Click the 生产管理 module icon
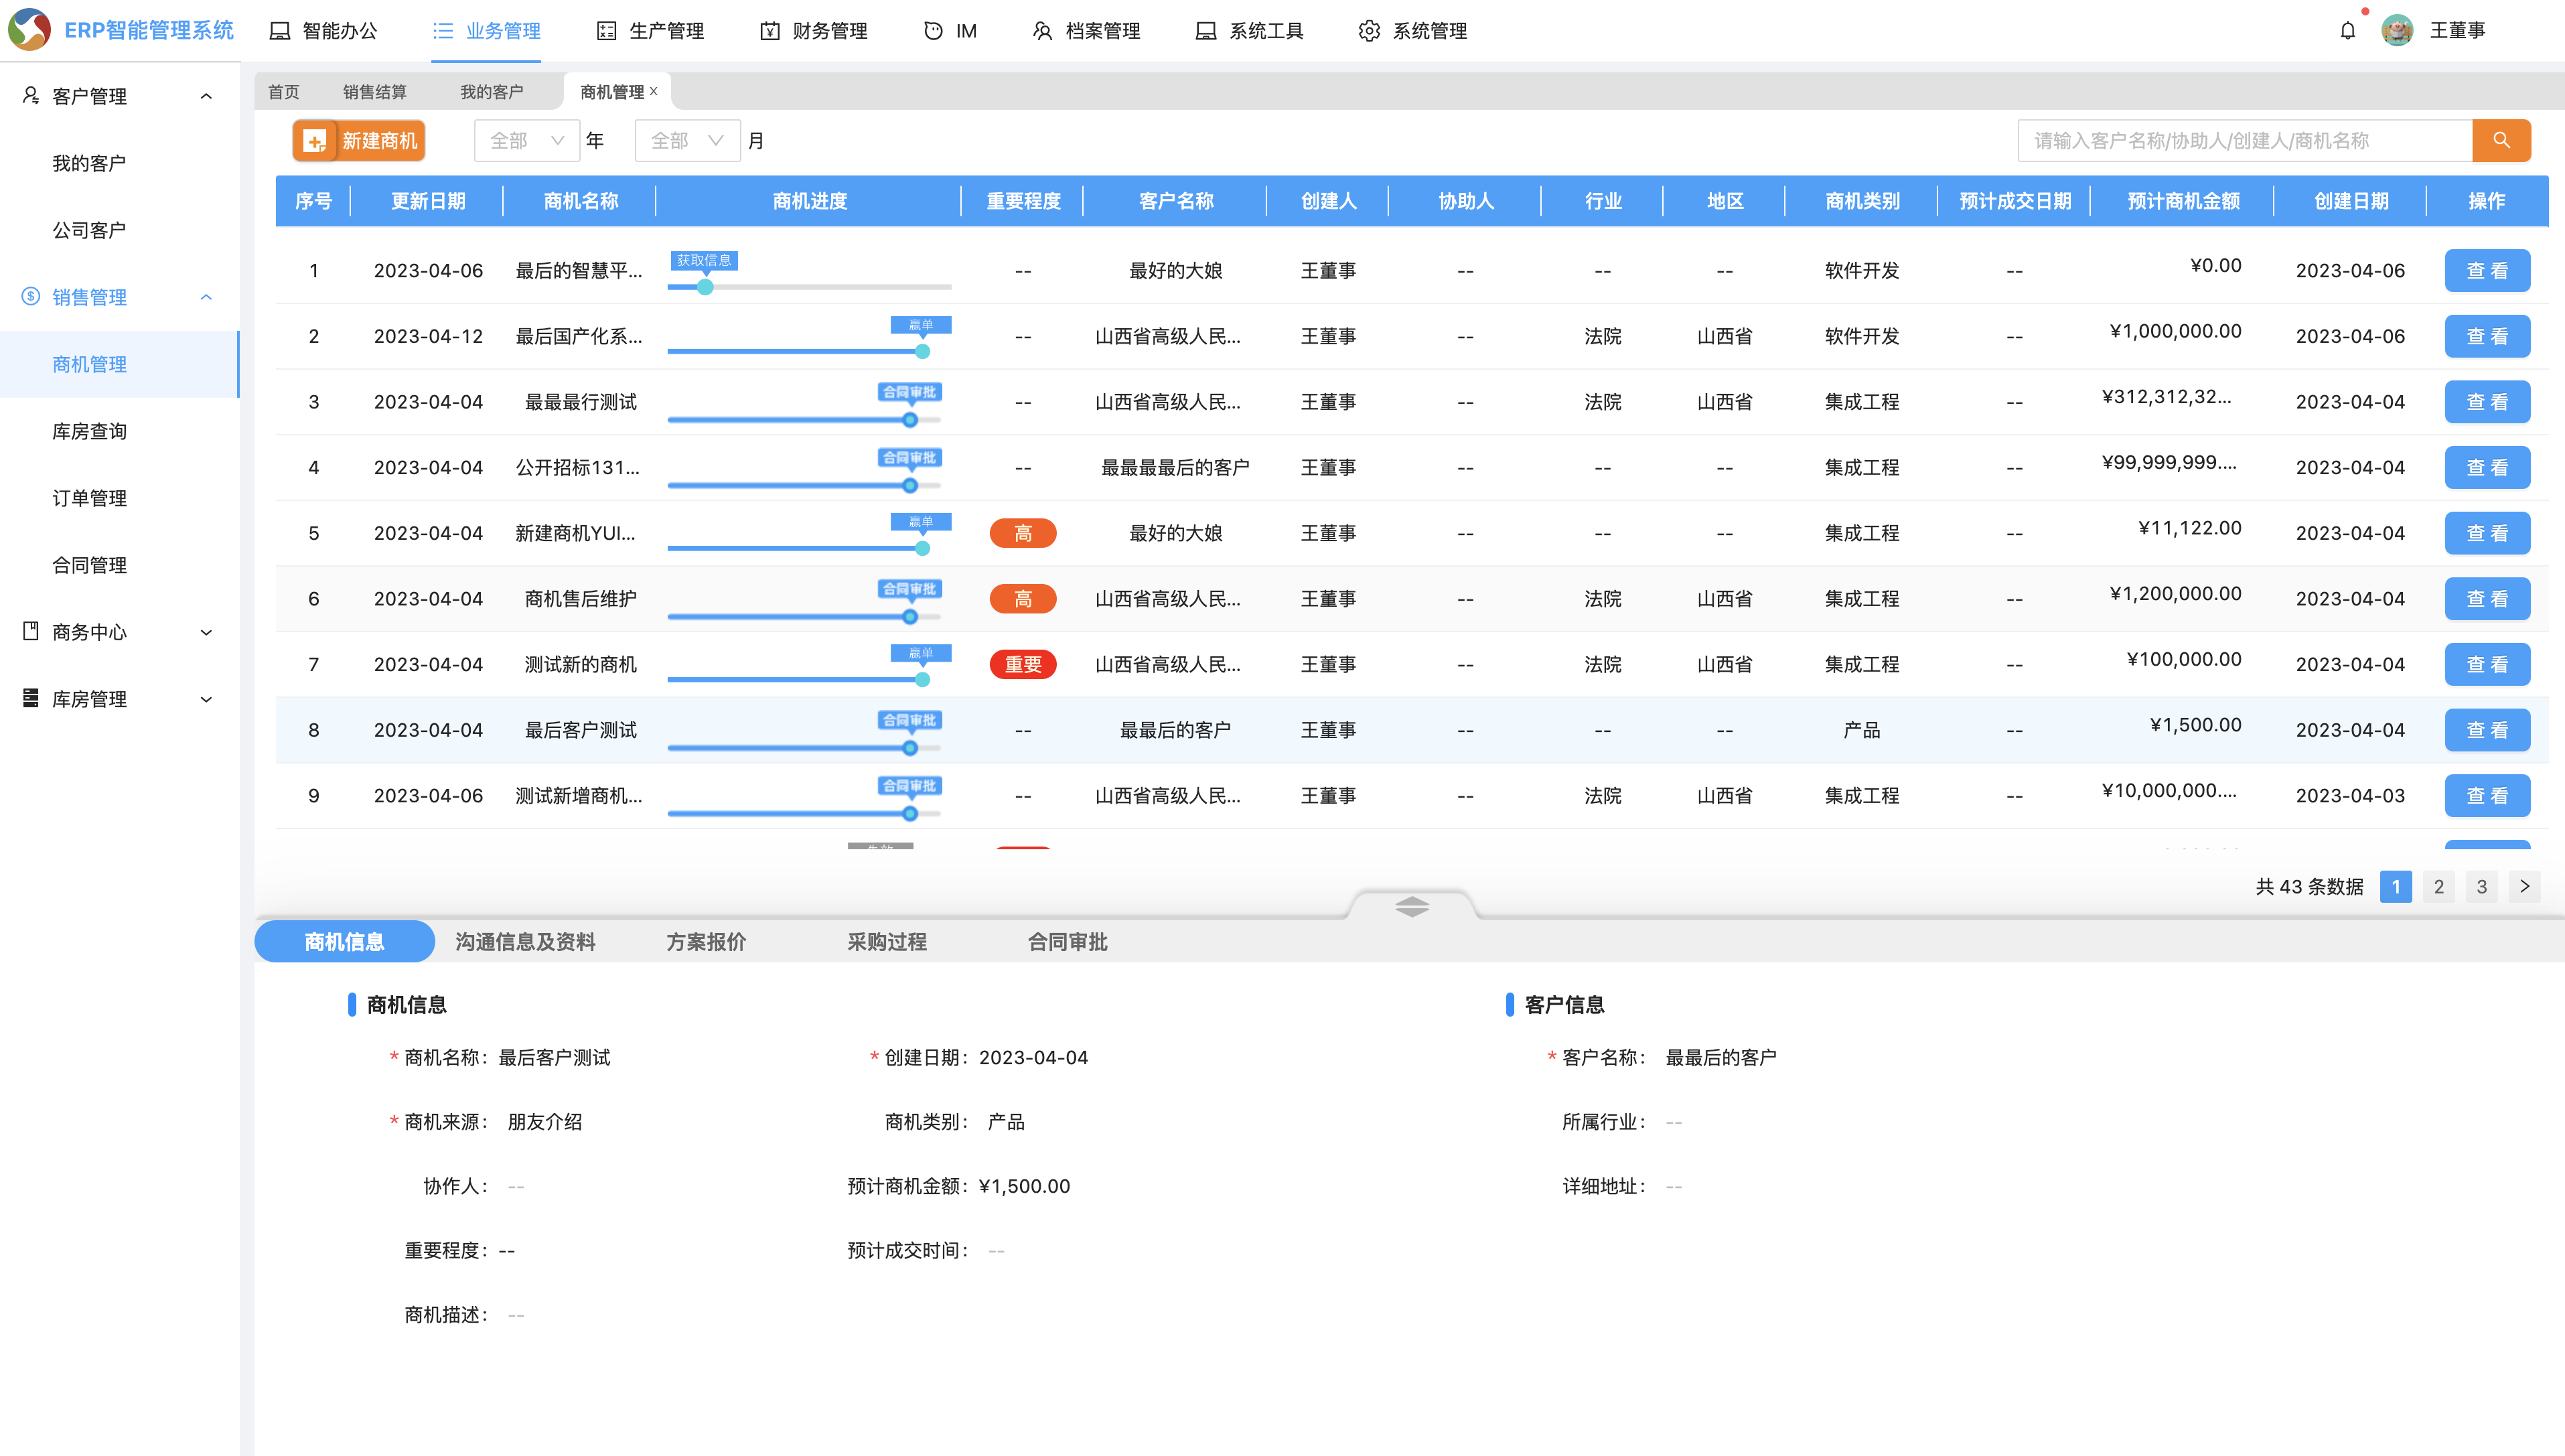Screen dimensions: 2565x1456 606,31
